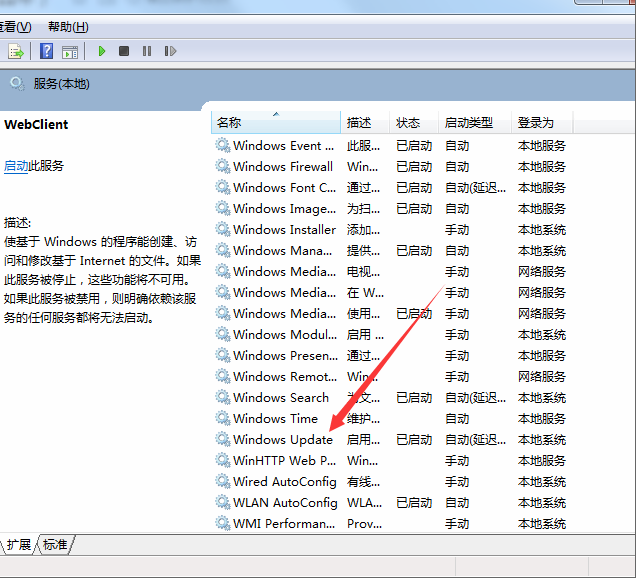Select the Windows Update service name
This screenshot has height=578, width=636.
pyautogui.click(x=283, y=440)
